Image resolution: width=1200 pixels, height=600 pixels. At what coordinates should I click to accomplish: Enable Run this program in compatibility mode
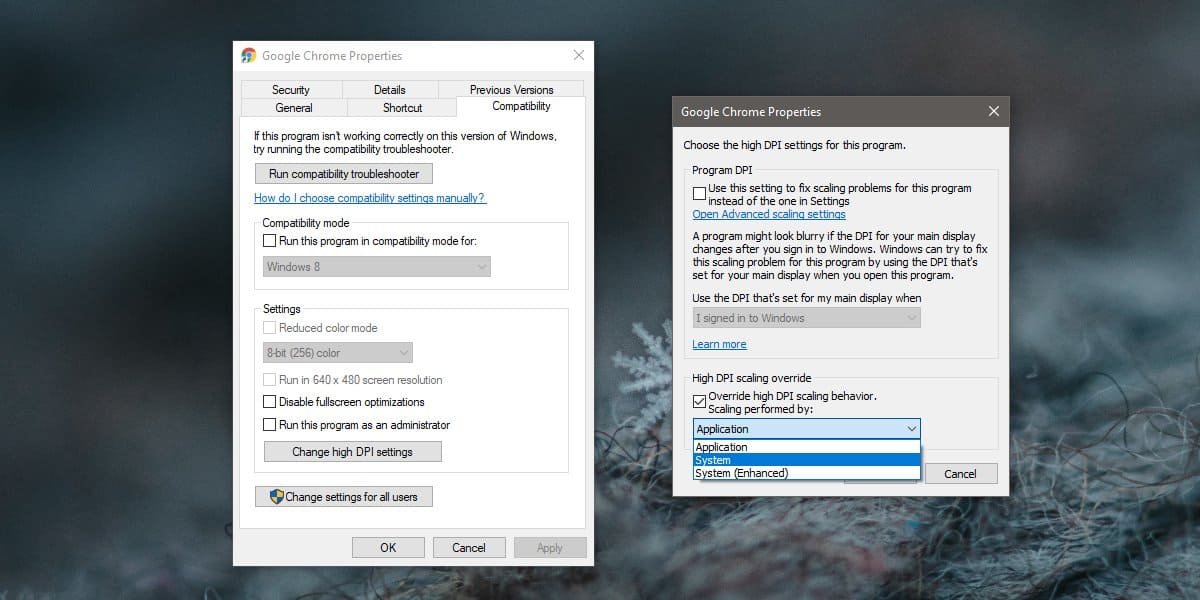[x=269, y=240]
